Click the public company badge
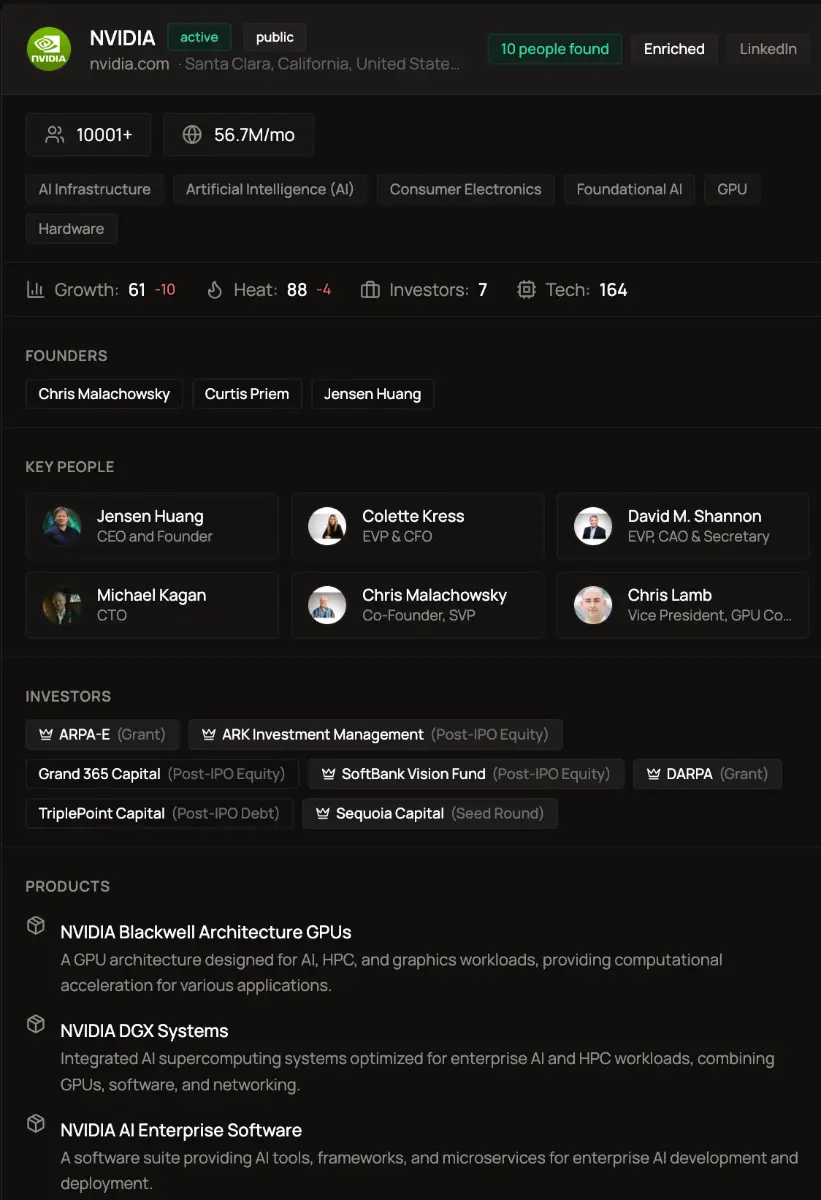Viewport: 821px width, 1200px height. coord(274,37)
